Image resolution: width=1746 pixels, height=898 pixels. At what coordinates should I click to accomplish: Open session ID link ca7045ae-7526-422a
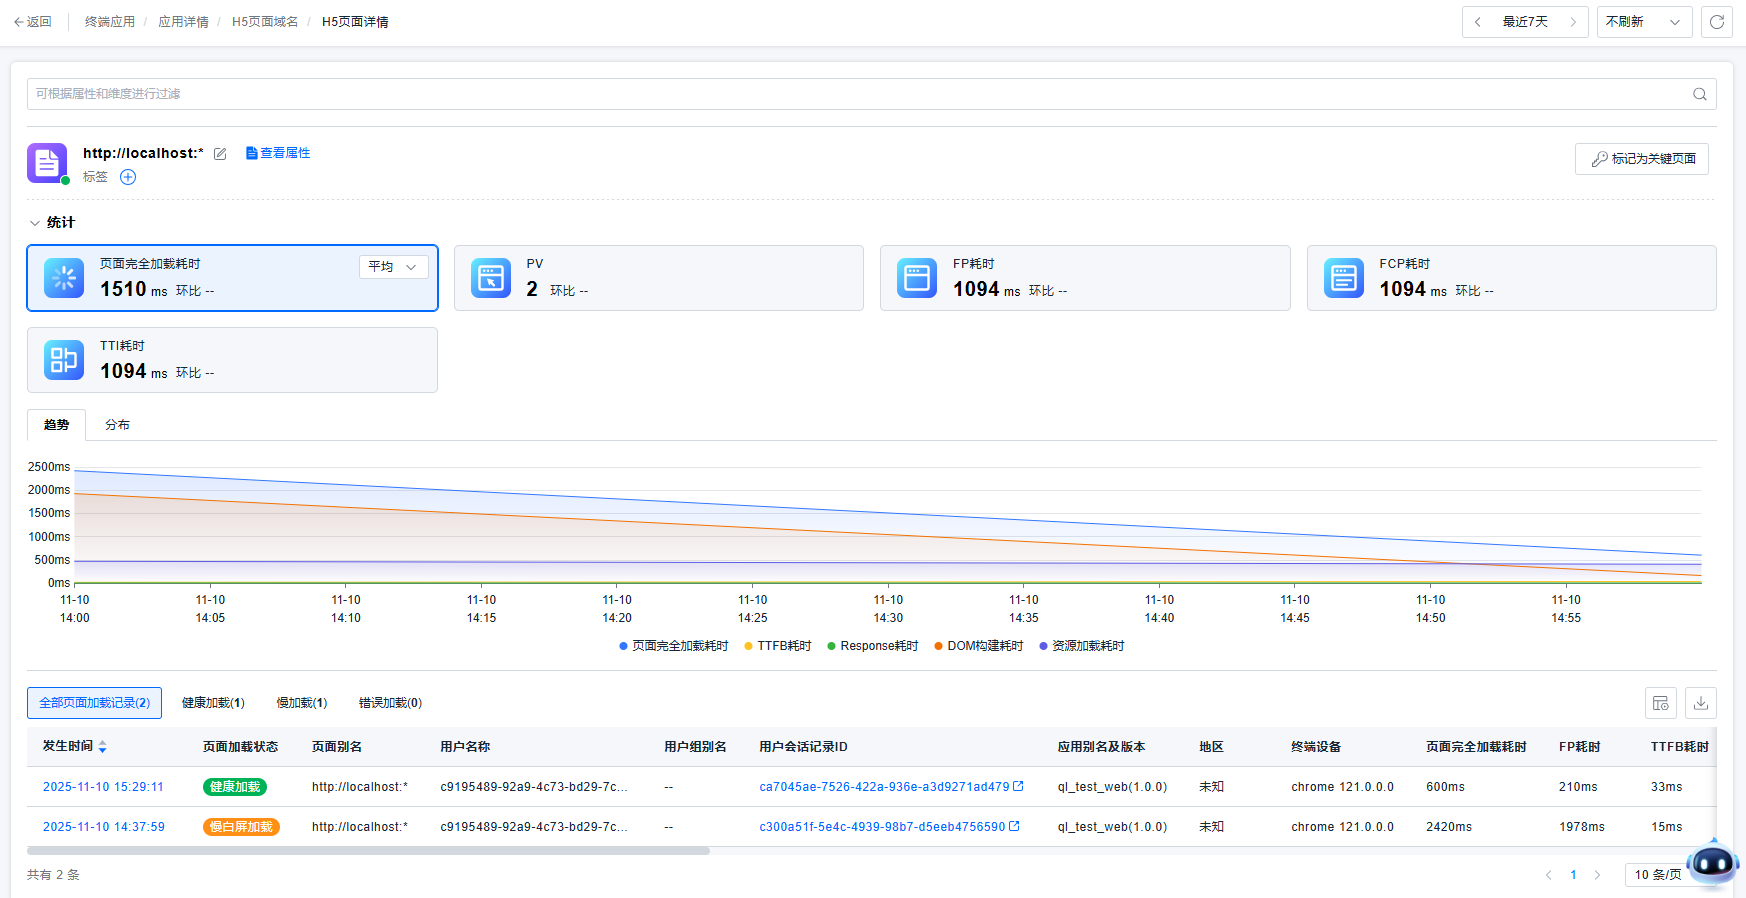point(884,787)
